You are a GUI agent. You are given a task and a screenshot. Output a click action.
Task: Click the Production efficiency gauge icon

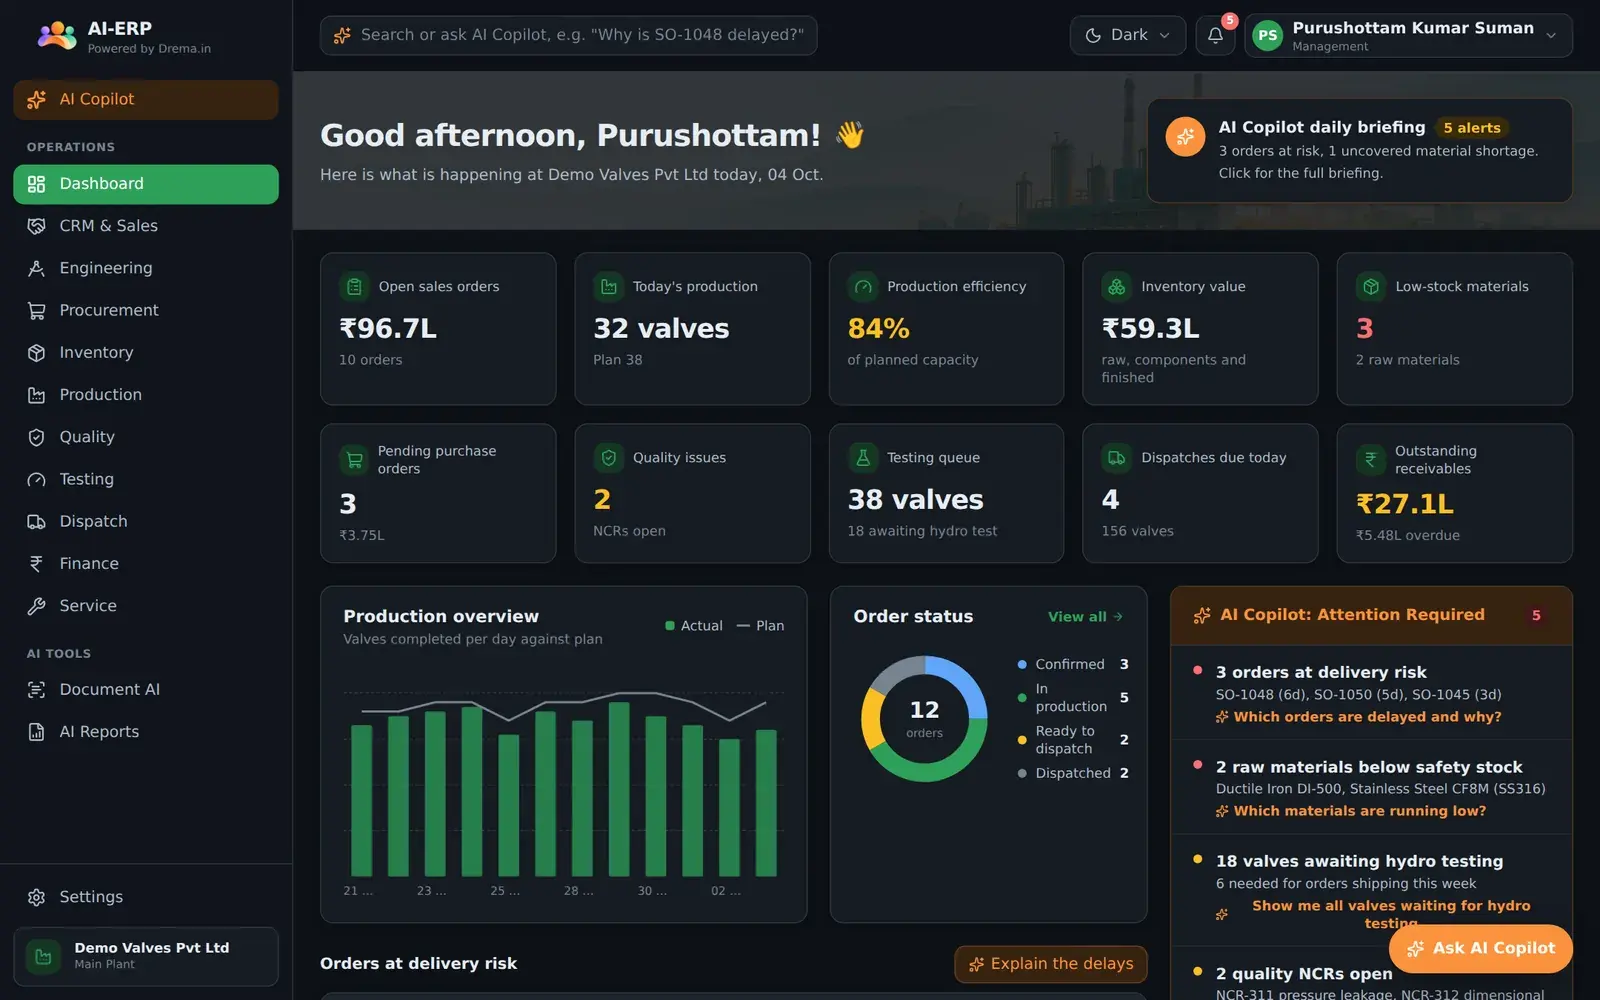pyautogui.click(x=862, y=287)
